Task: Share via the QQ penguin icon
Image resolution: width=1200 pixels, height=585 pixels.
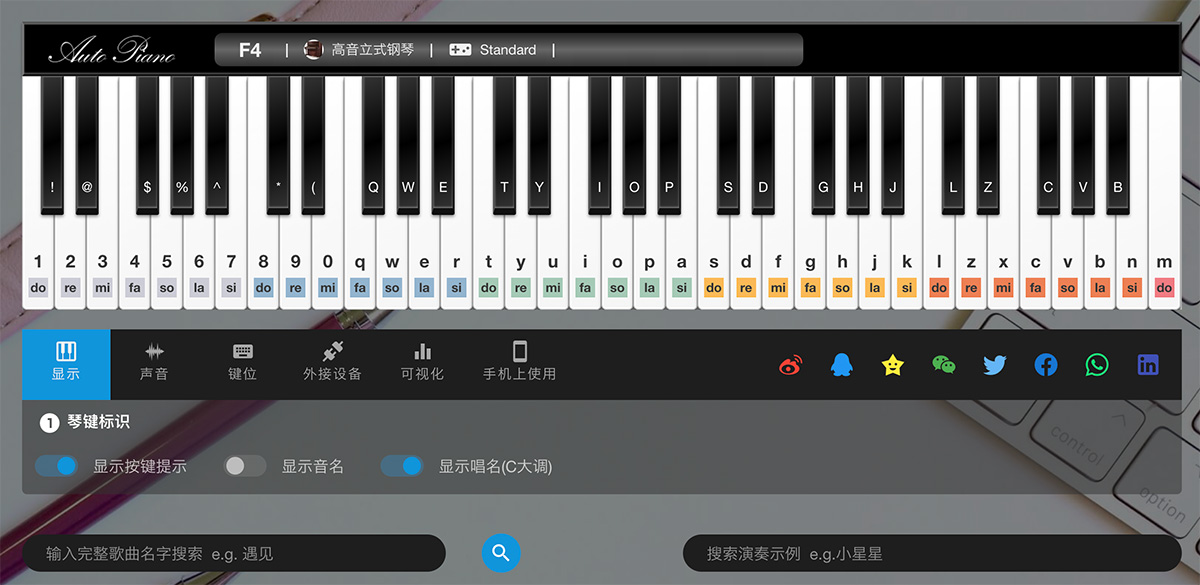Action: point(842,365)
